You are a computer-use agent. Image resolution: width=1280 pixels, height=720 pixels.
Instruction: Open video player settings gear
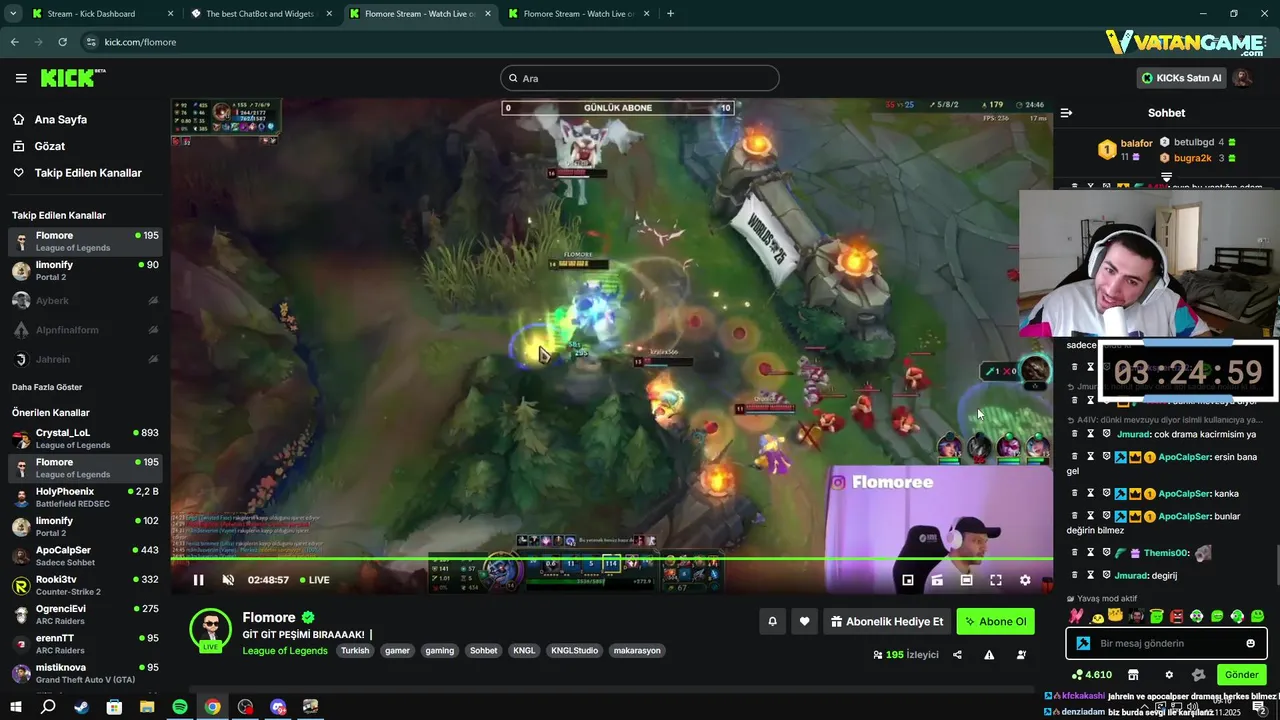(x=1025, y=580)
